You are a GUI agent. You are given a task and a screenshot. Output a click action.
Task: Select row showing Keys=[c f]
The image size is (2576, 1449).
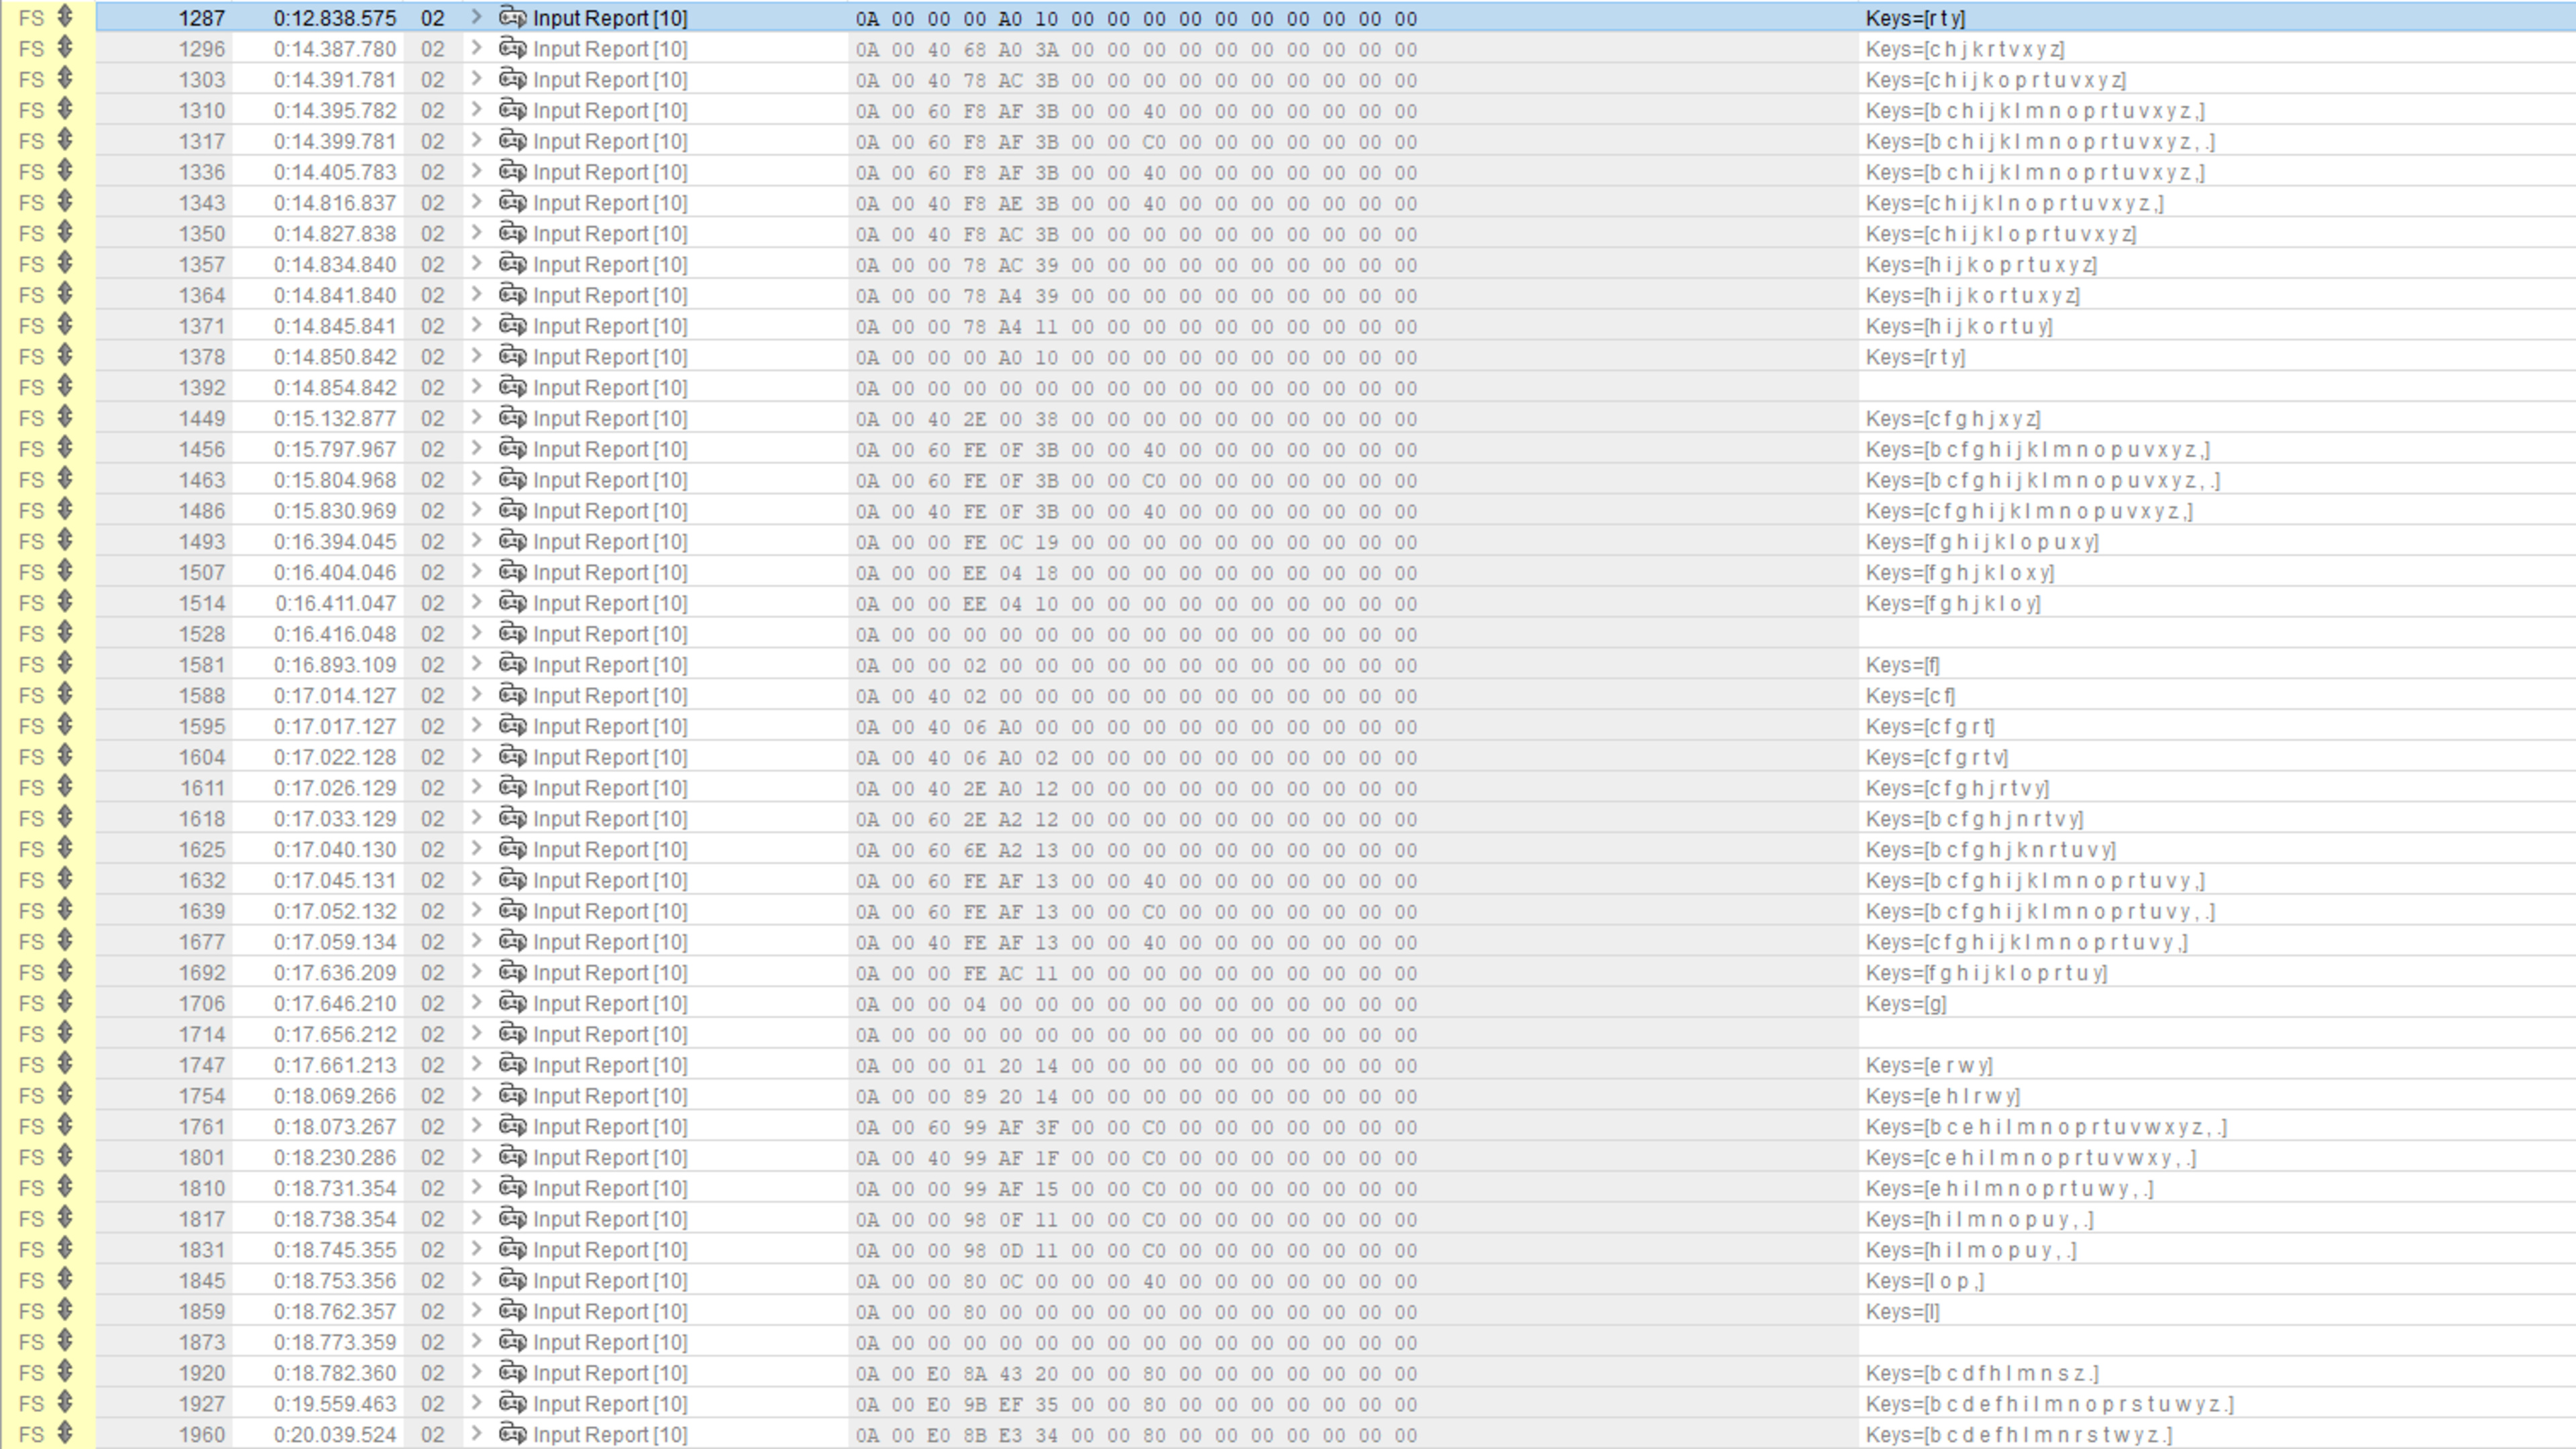point(1909,696)
